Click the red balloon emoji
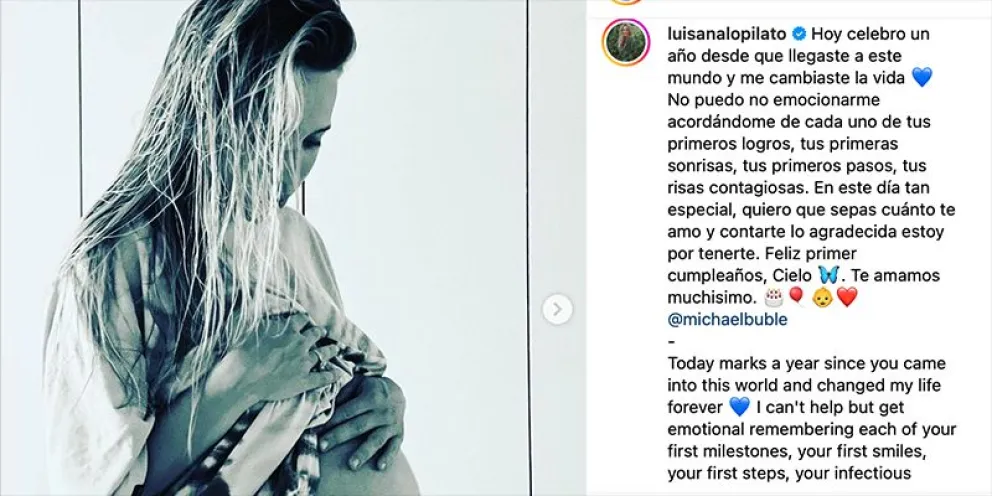992x496 pixels. tap(795, 297)
